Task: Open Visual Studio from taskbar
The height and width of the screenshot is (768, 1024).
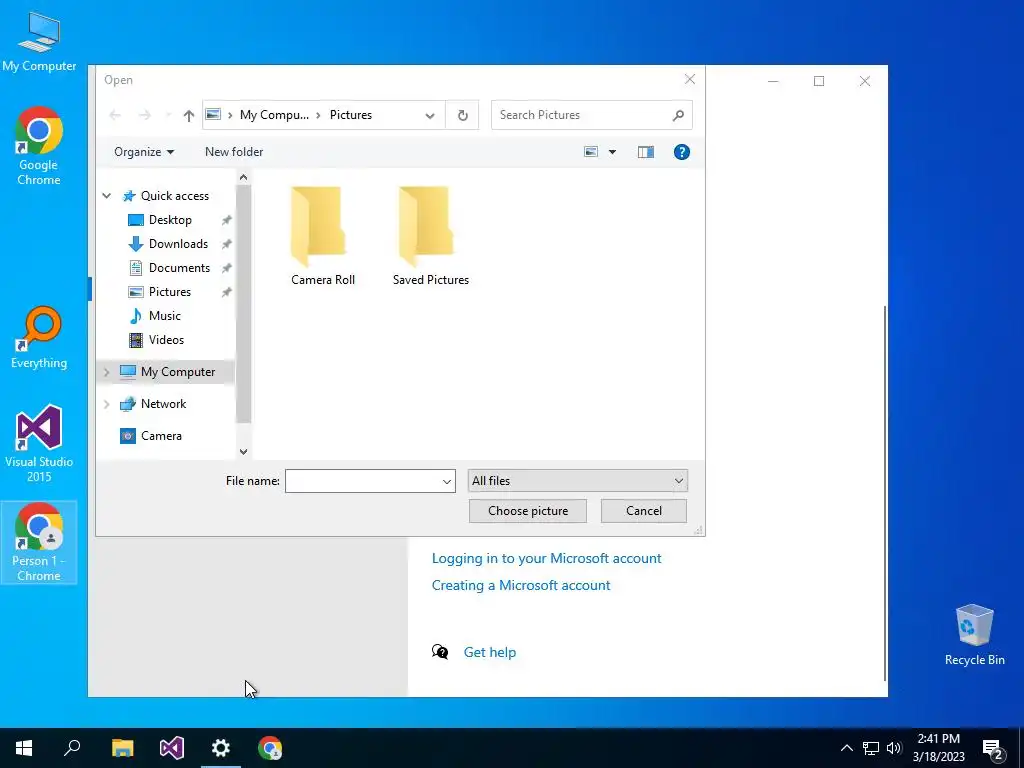Action: (x=172, y=748)
